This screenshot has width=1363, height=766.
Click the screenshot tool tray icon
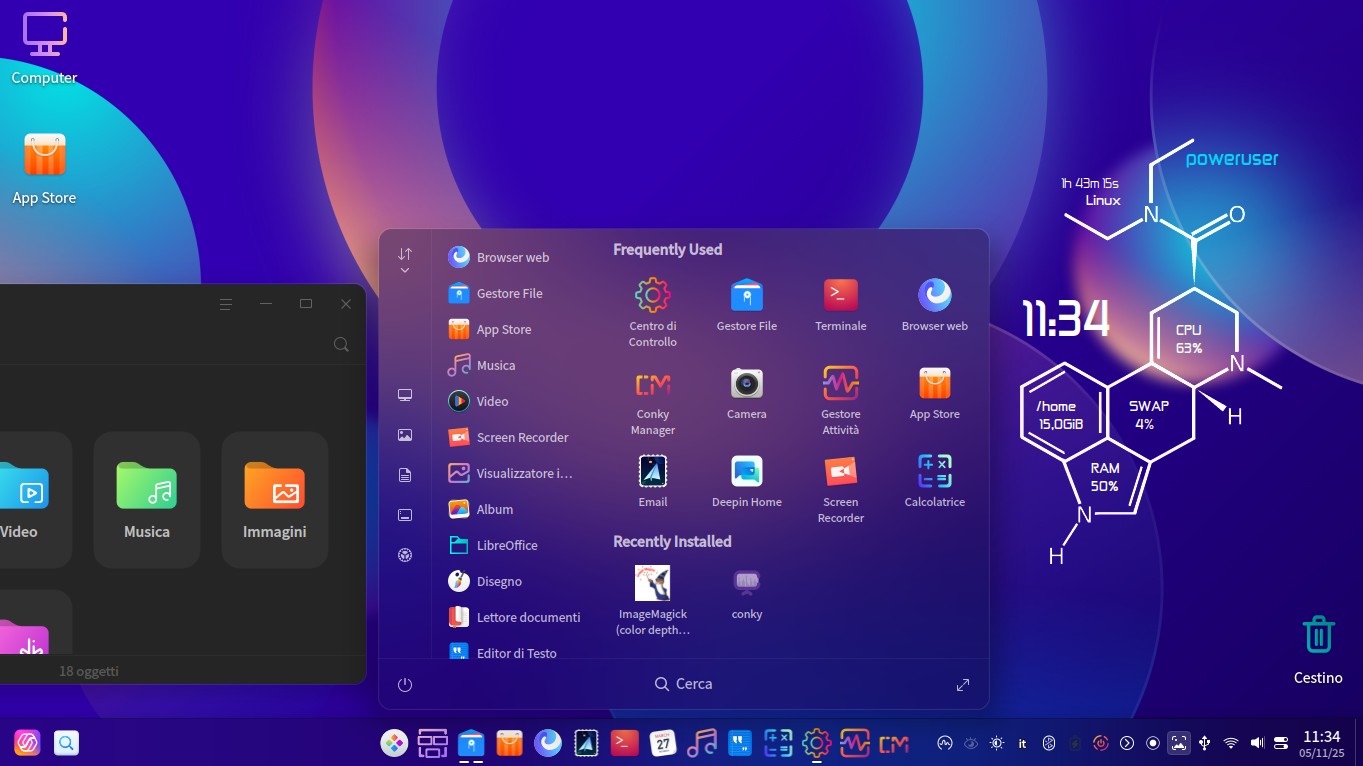coord(1179,743)
